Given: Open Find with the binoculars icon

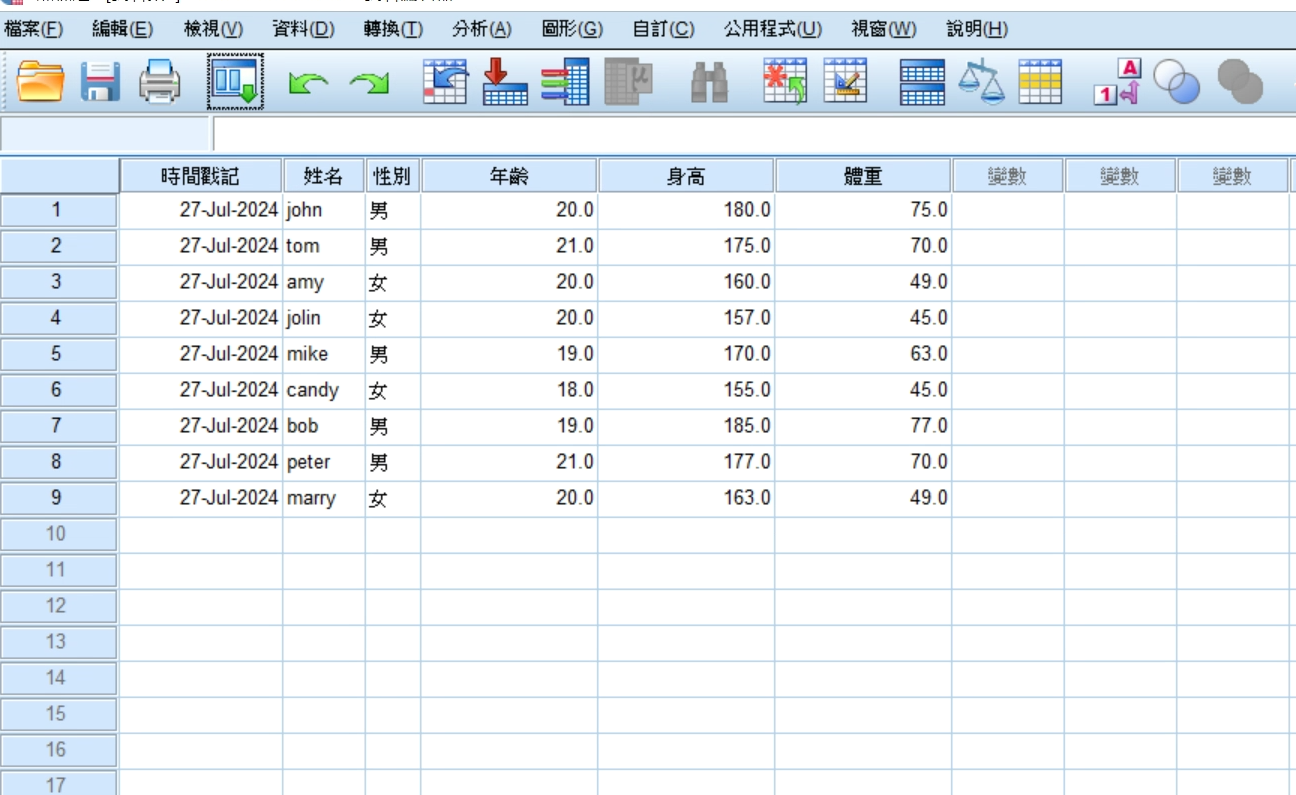Looking at the screenshot, I should (x=709, y=82).
